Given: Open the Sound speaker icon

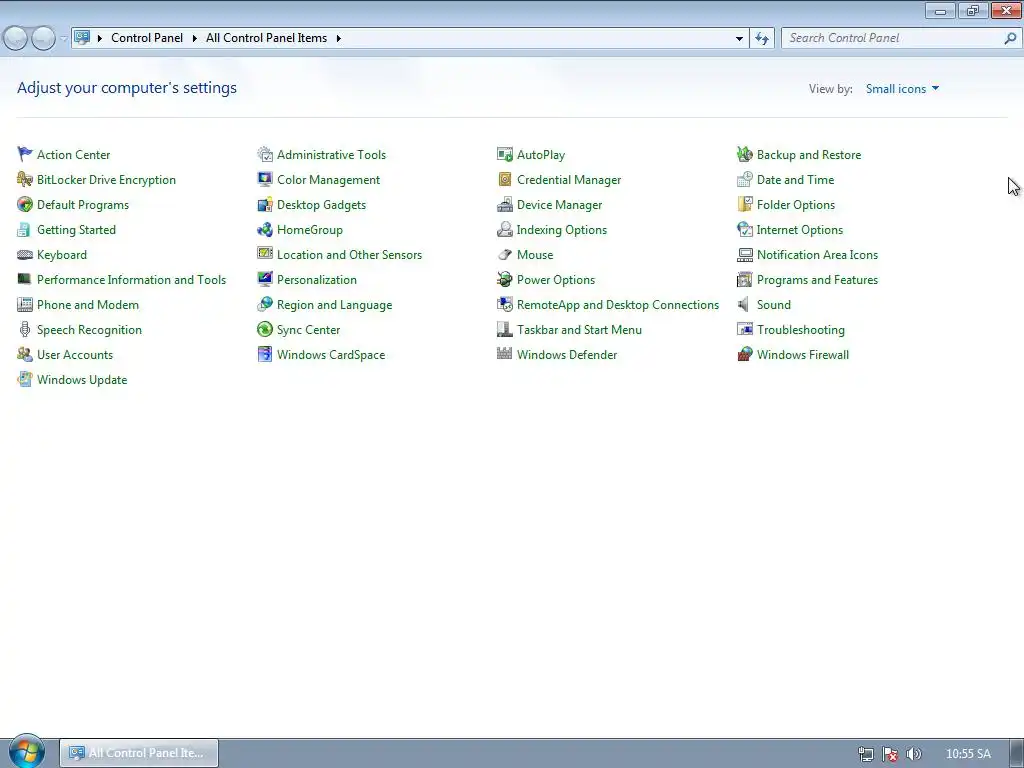Looking at the screenshot, I should click(x=744, y=304).
